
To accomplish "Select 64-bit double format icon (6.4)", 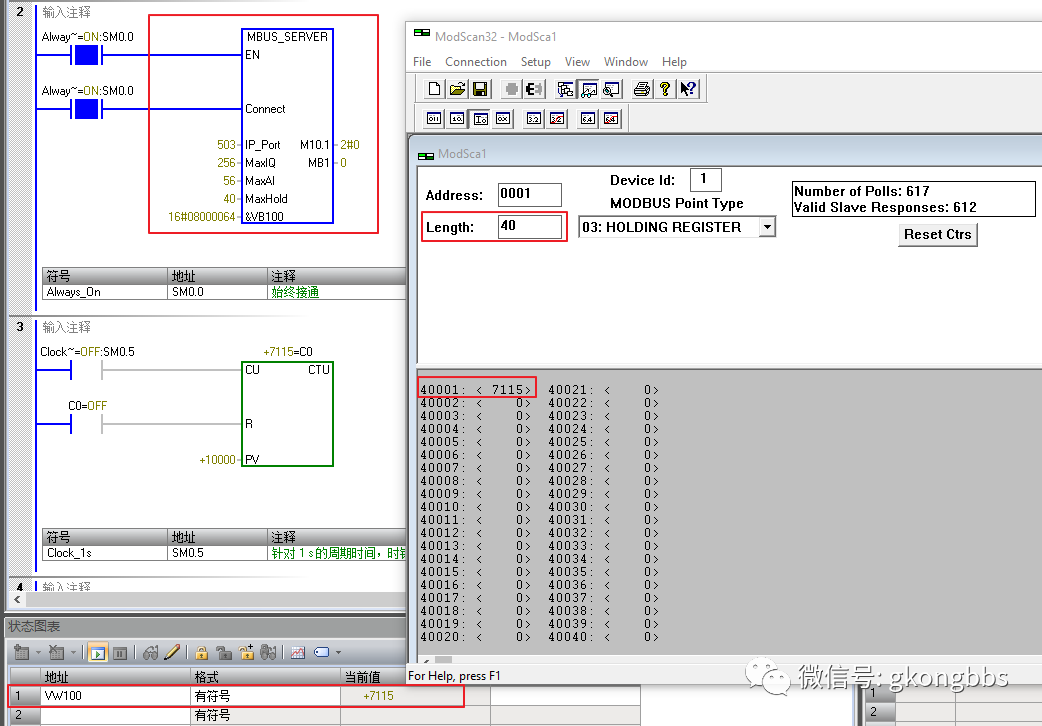I will pos(587,119).
